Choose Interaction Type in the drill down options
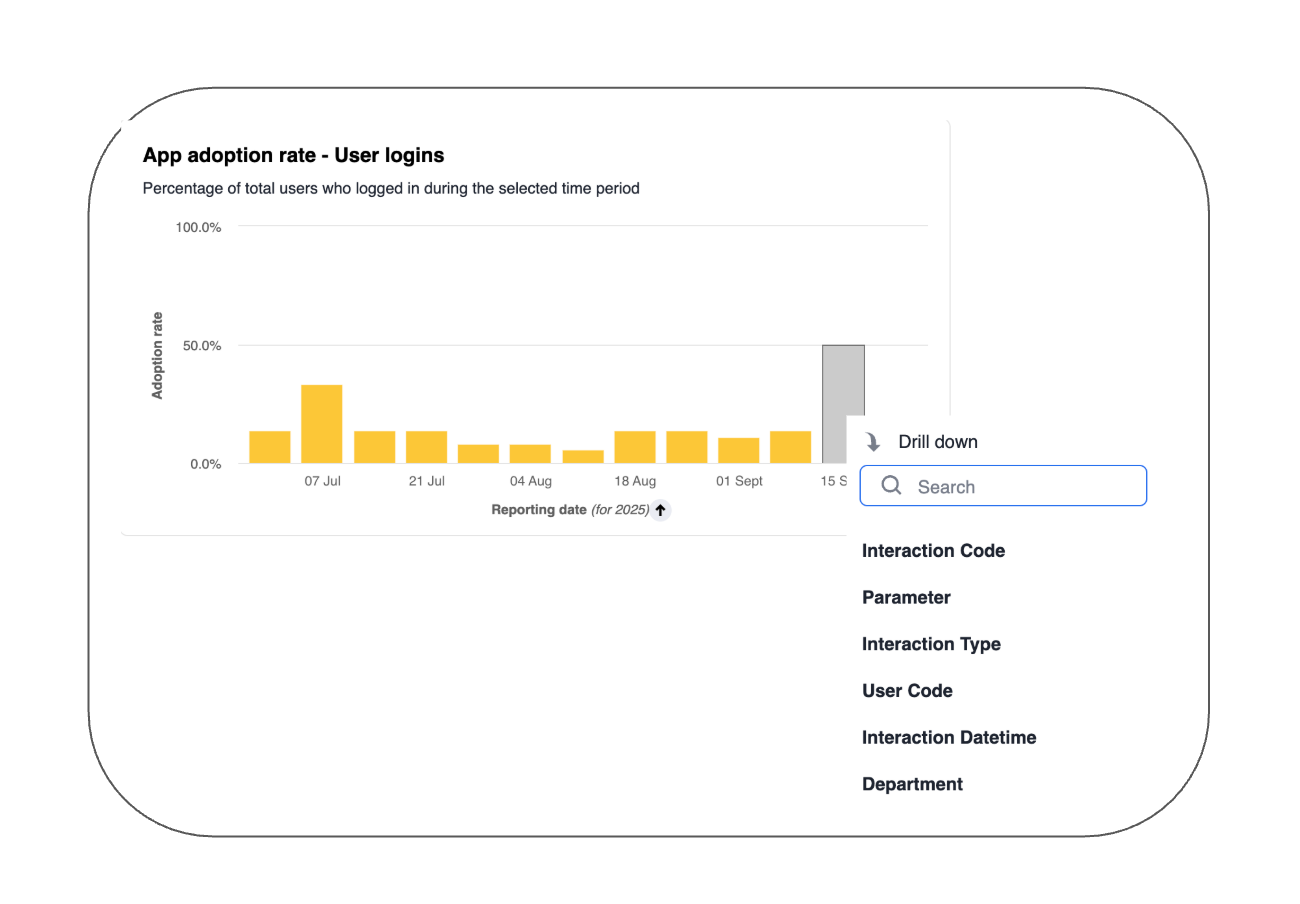This screenshot has width=1300, height=904. 931,644
